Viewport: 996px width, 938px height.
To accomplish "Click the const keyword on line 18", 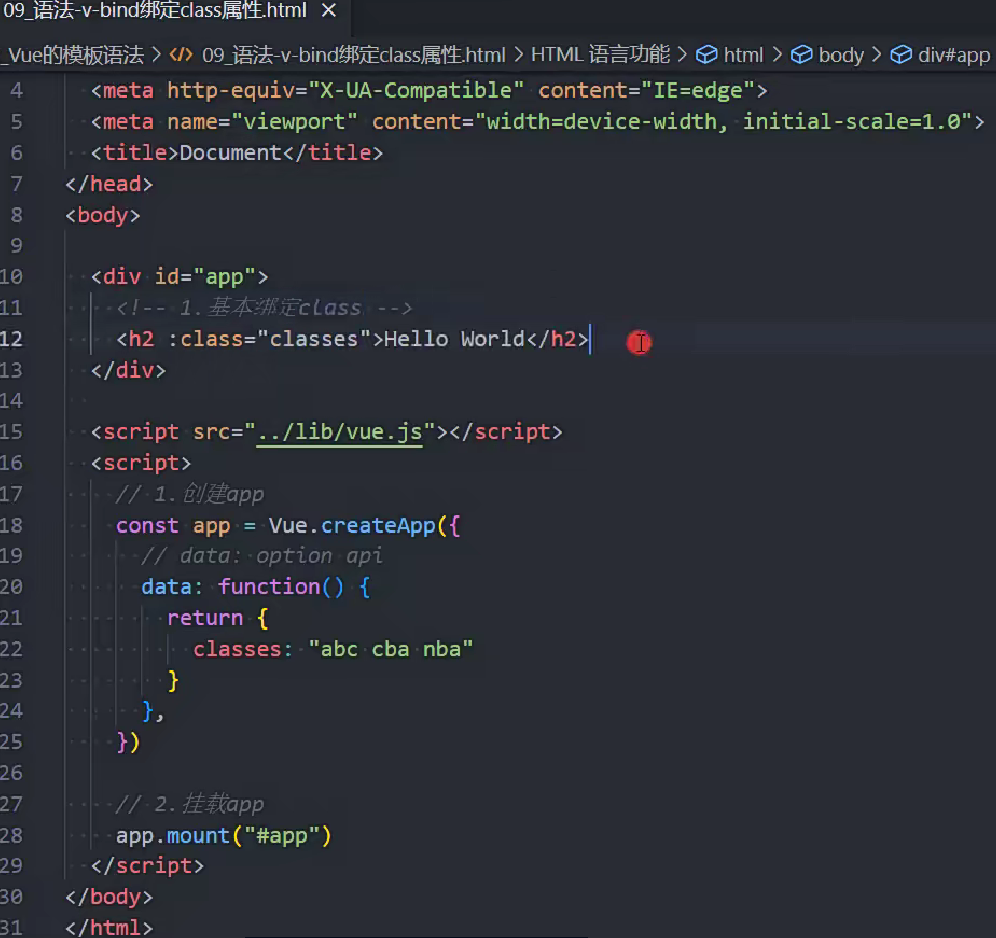I will pyautogui.click(x=147, y=526).
